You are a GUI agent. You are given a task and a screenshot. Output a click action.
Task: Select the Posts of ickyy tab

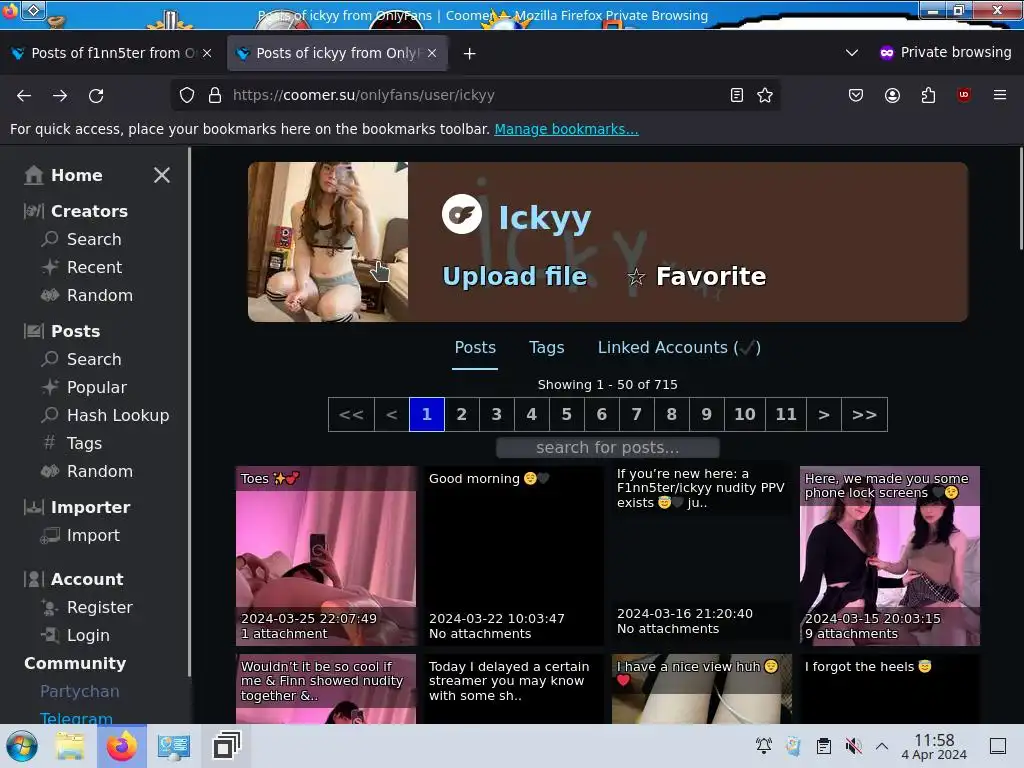click(x=337, y=53)
